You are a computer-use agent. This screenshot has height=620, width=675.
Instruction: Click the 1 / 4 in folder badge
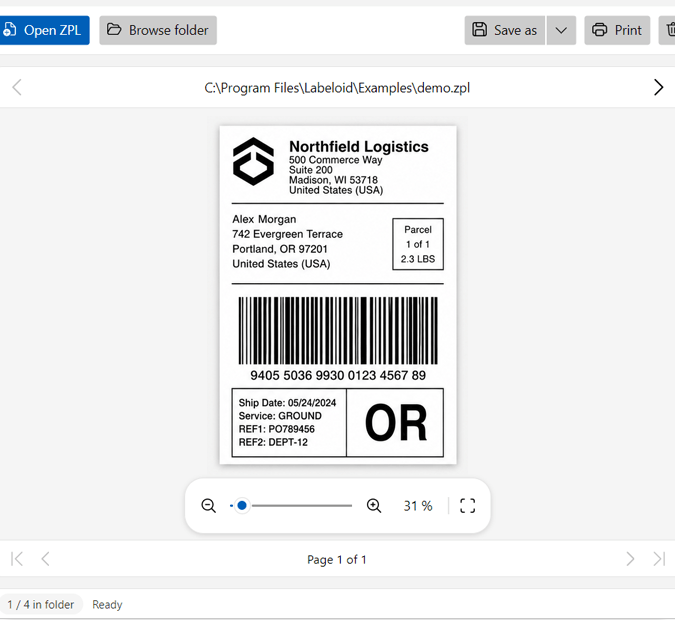click(41, 604)
